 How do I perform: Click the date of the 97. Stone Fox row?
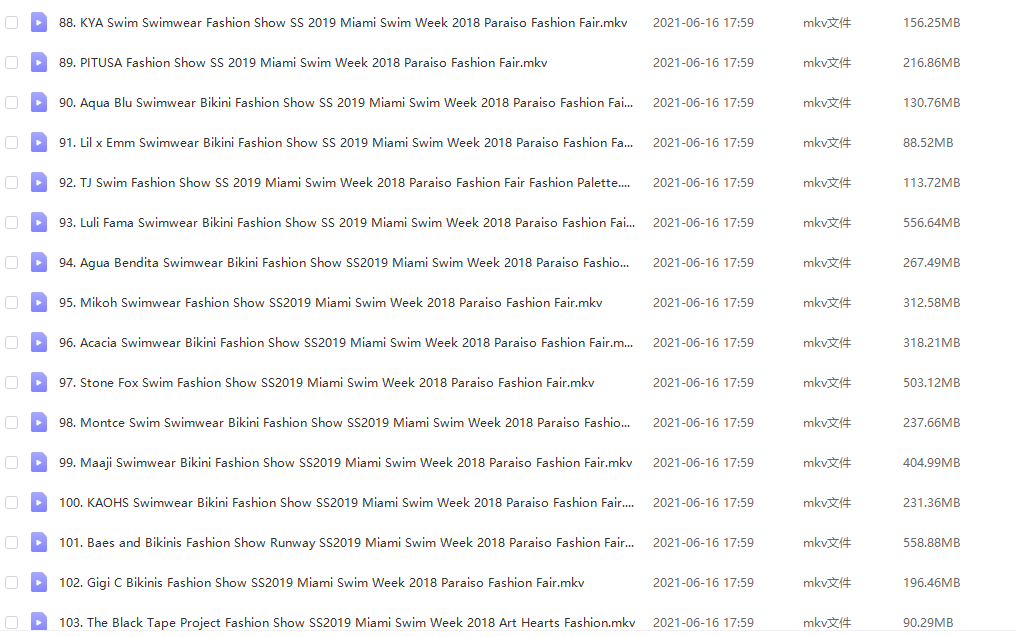coord(703,382)
